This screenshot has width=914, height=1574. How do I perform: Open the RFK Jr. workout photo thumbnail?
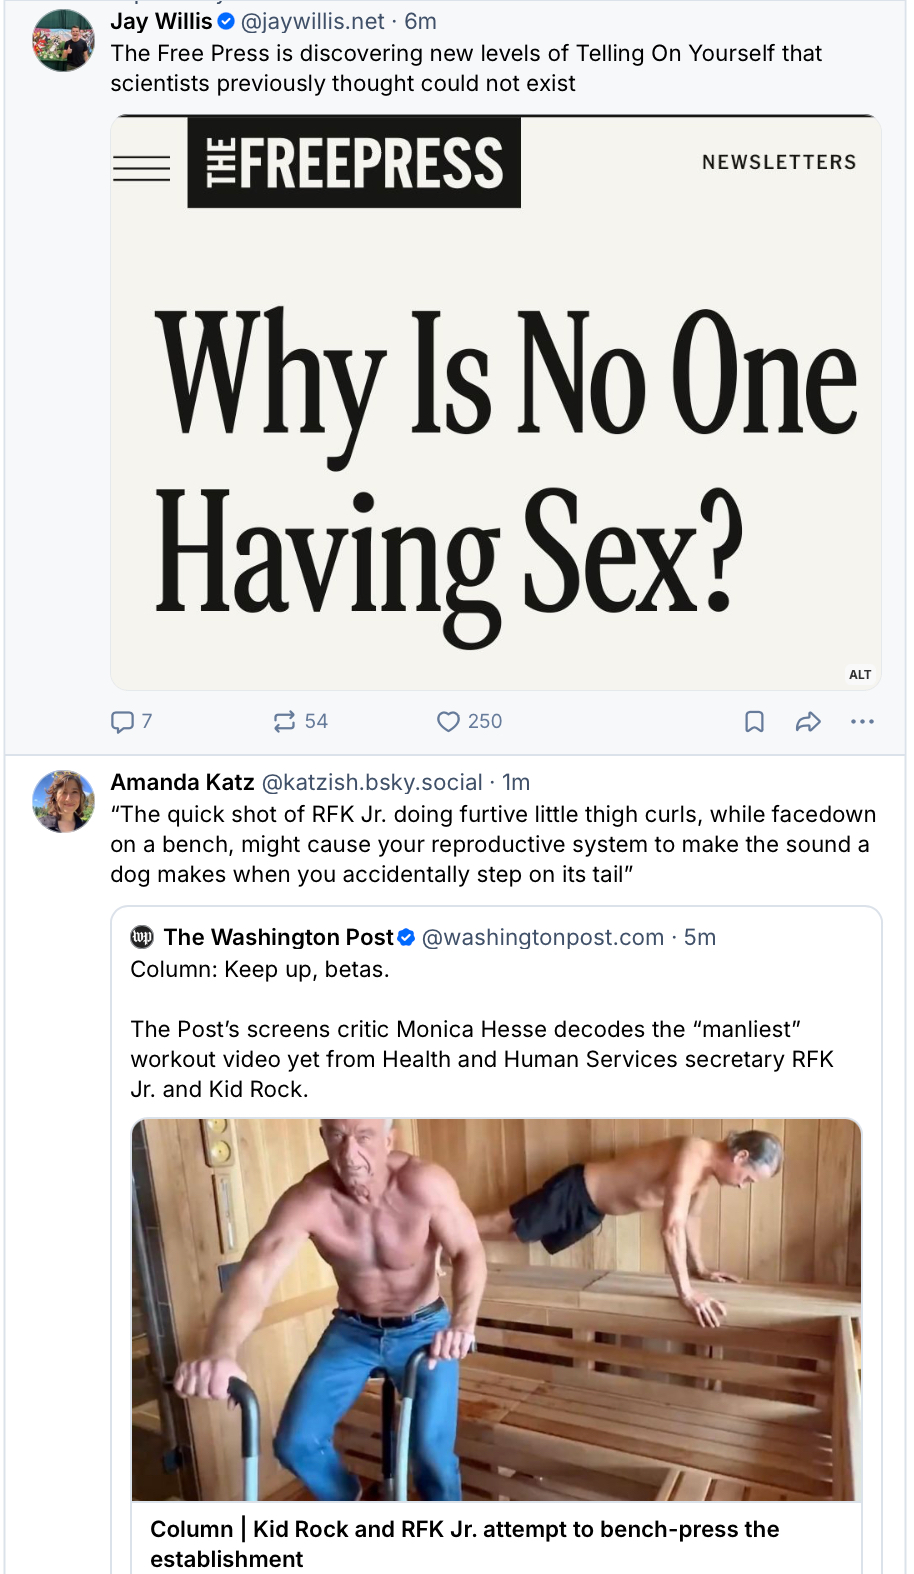click(496, 1309)
